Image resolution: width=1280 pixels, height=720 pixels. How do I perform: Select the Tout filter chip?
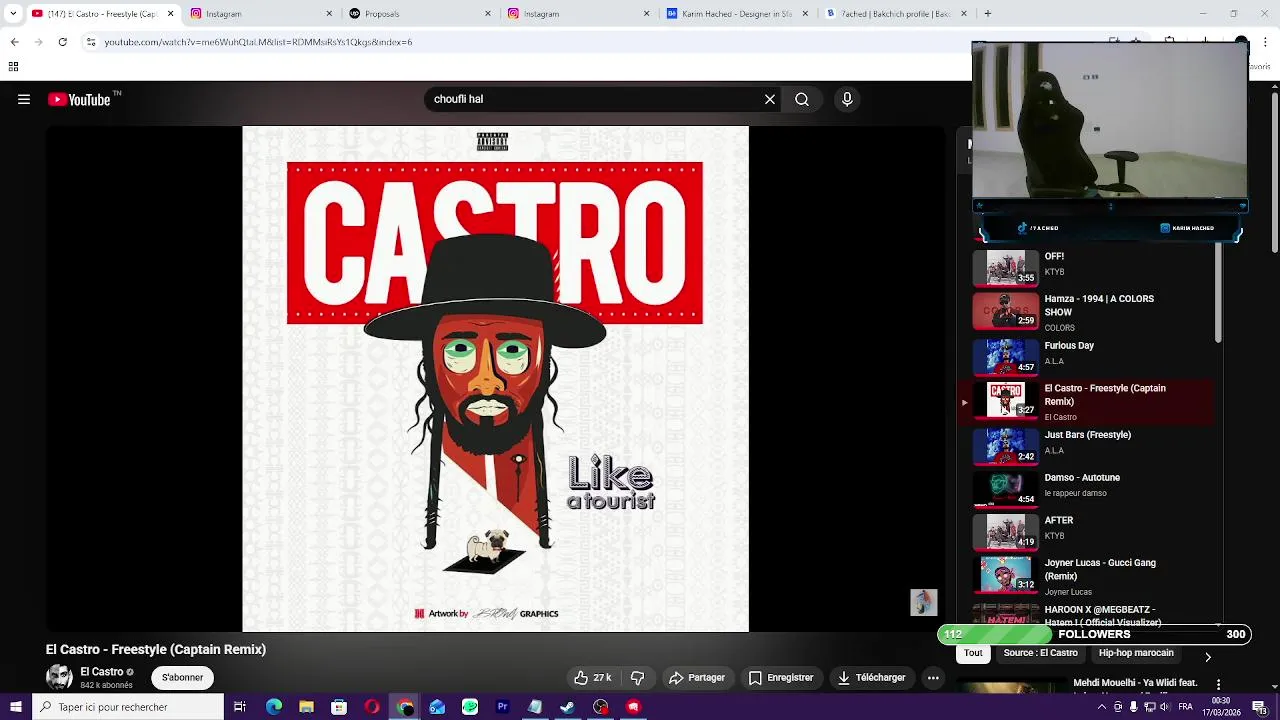973,653
